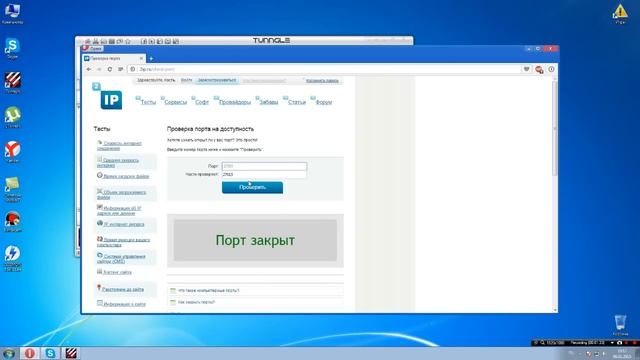
Task: Open the red helmet character desktop shortcut
Action: point(12,222)
